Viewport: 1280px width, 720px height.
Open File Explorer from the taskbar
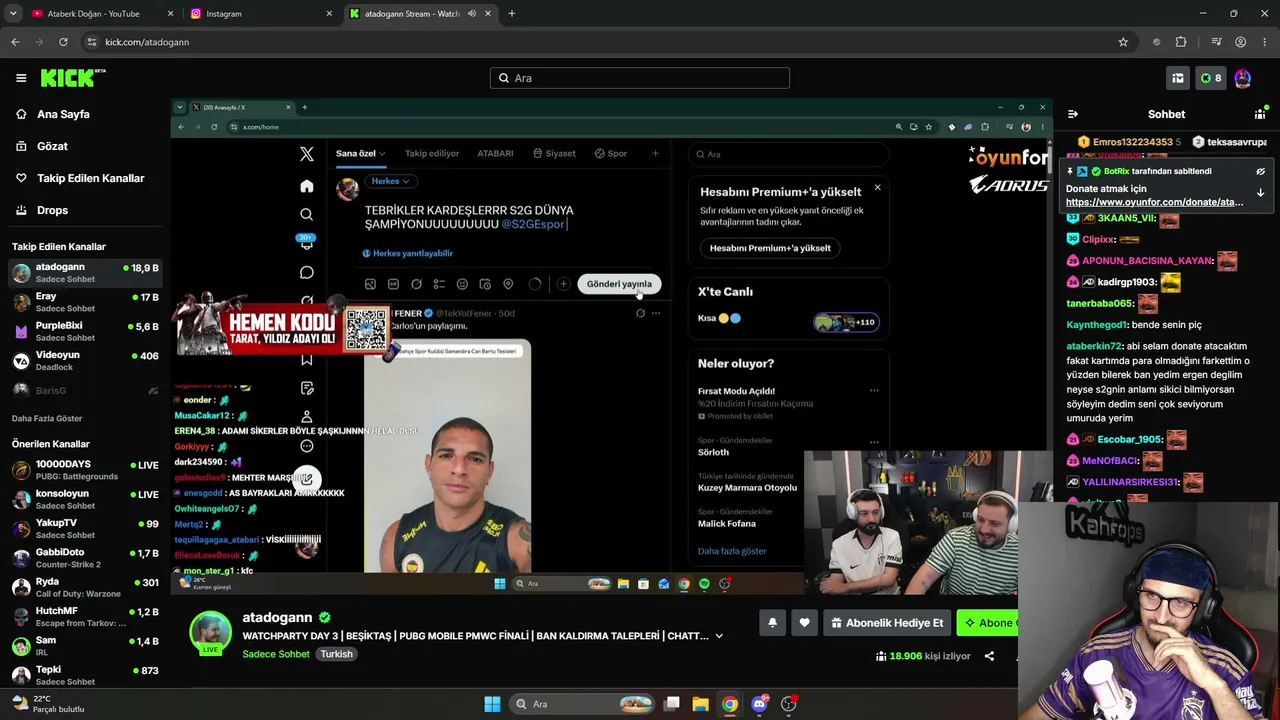click(700, 704)
